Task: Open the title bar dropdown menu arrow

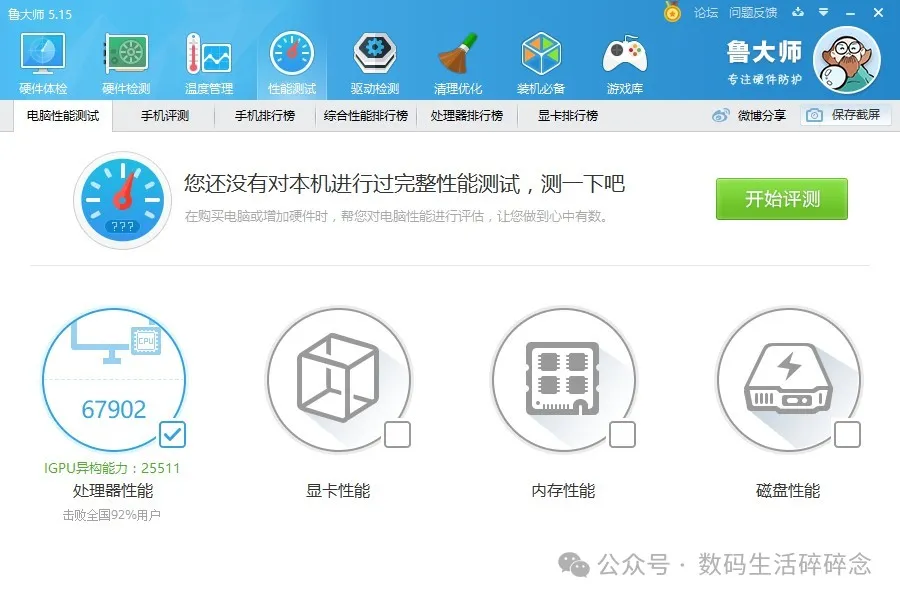Action: (824, 12)
